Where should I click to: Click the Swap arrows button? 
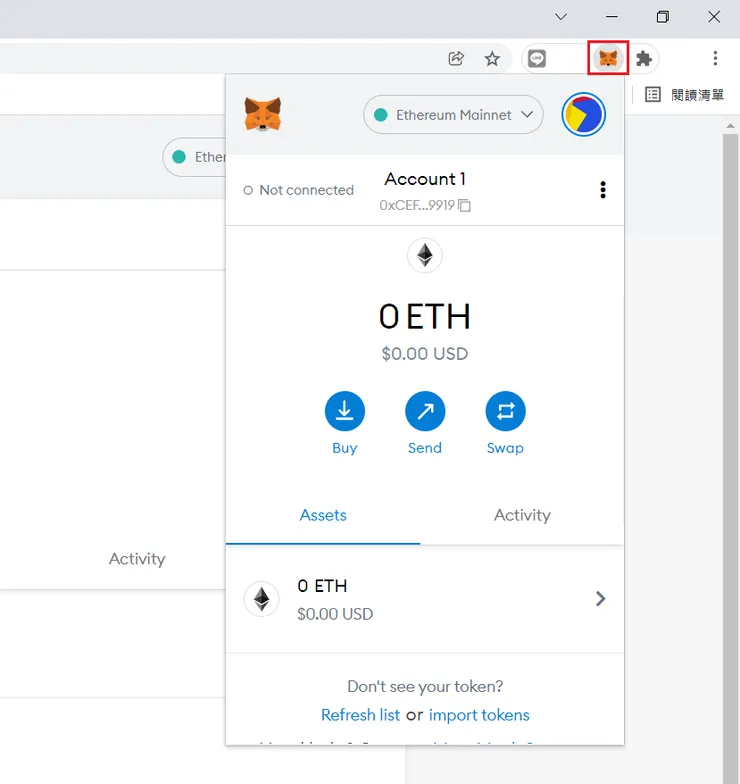[x=505, y=411]
